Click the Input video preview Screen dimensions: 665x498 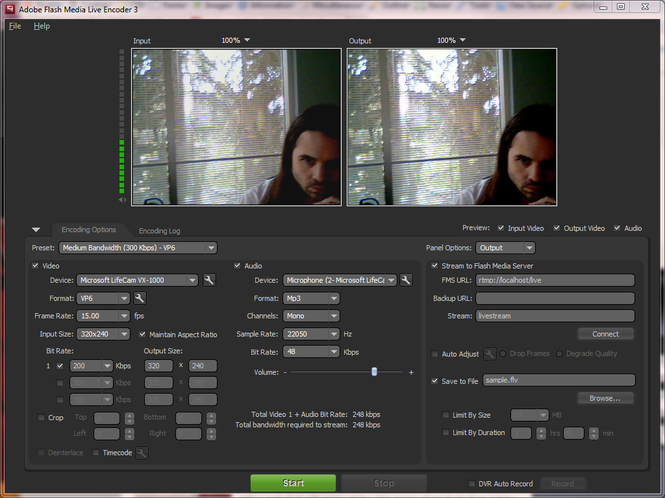click(x=236, y=127)
